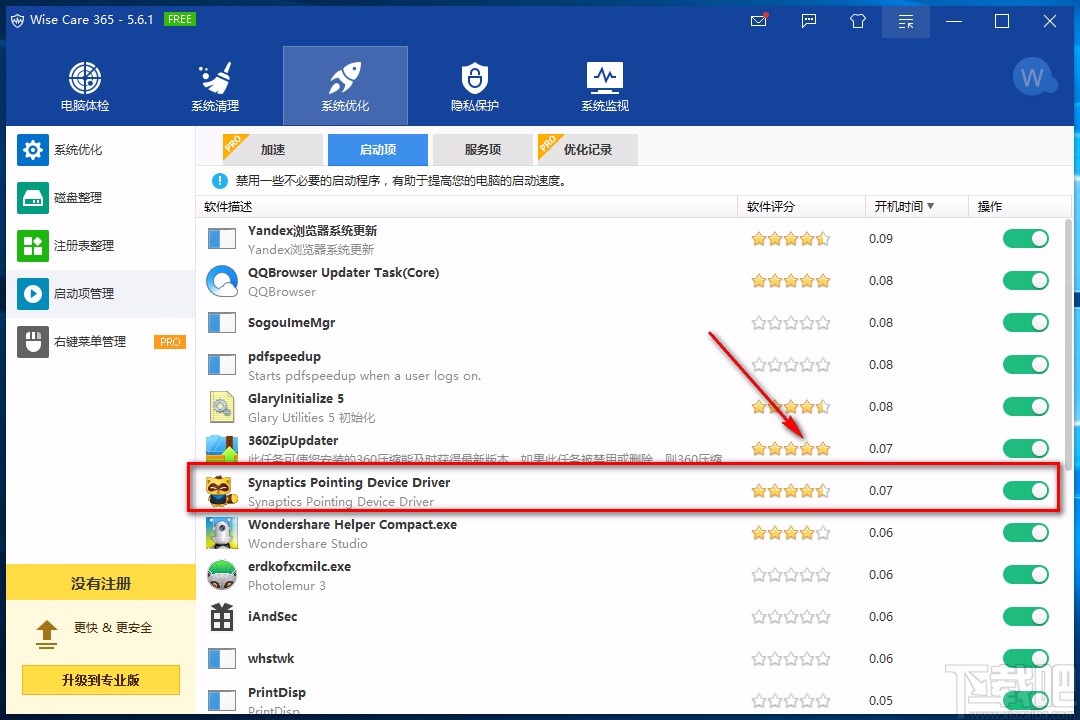
Task: Click the user avatar W icon
Action: click(1033, 76)
